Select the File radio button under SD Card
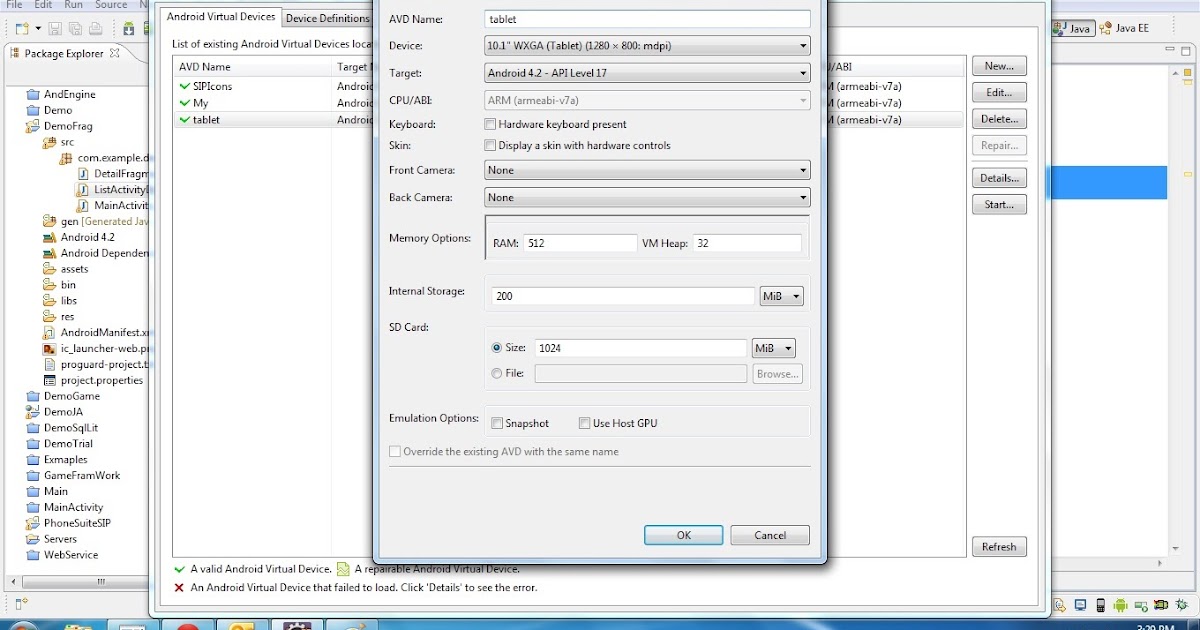 [x=496, y=373]
